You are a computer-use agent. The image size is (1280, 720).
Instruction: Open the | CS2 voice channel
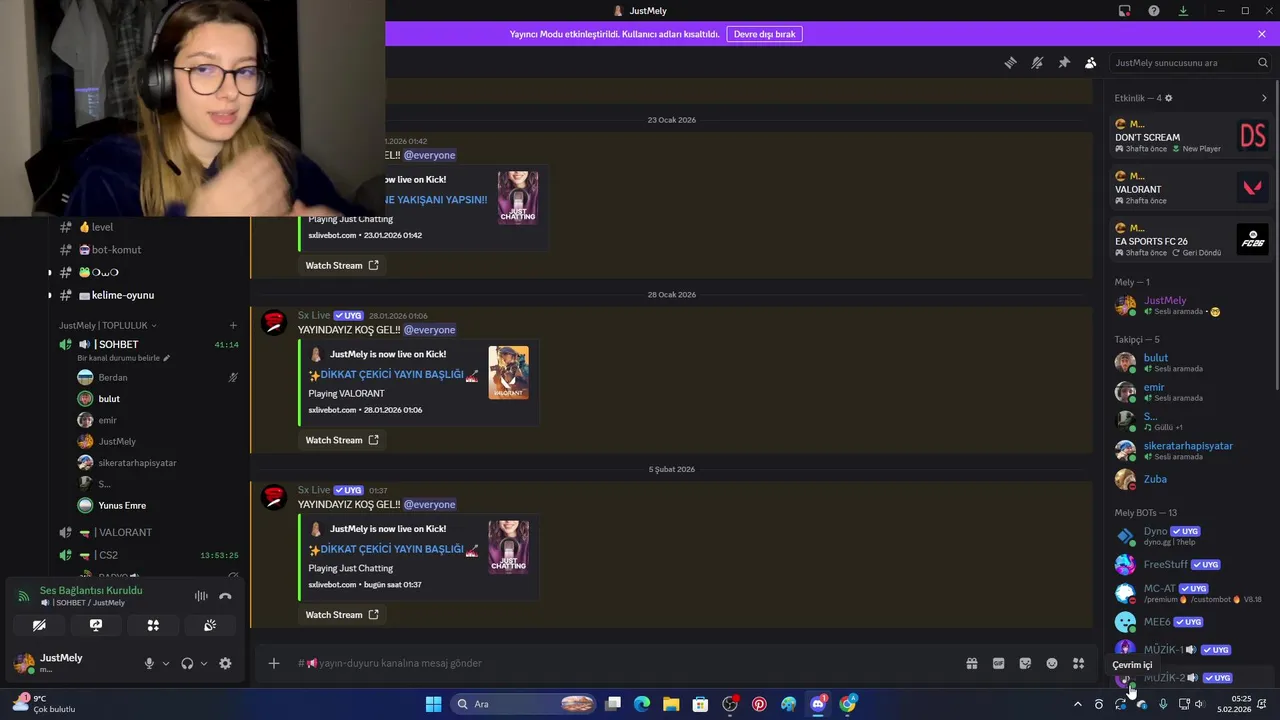150,555
